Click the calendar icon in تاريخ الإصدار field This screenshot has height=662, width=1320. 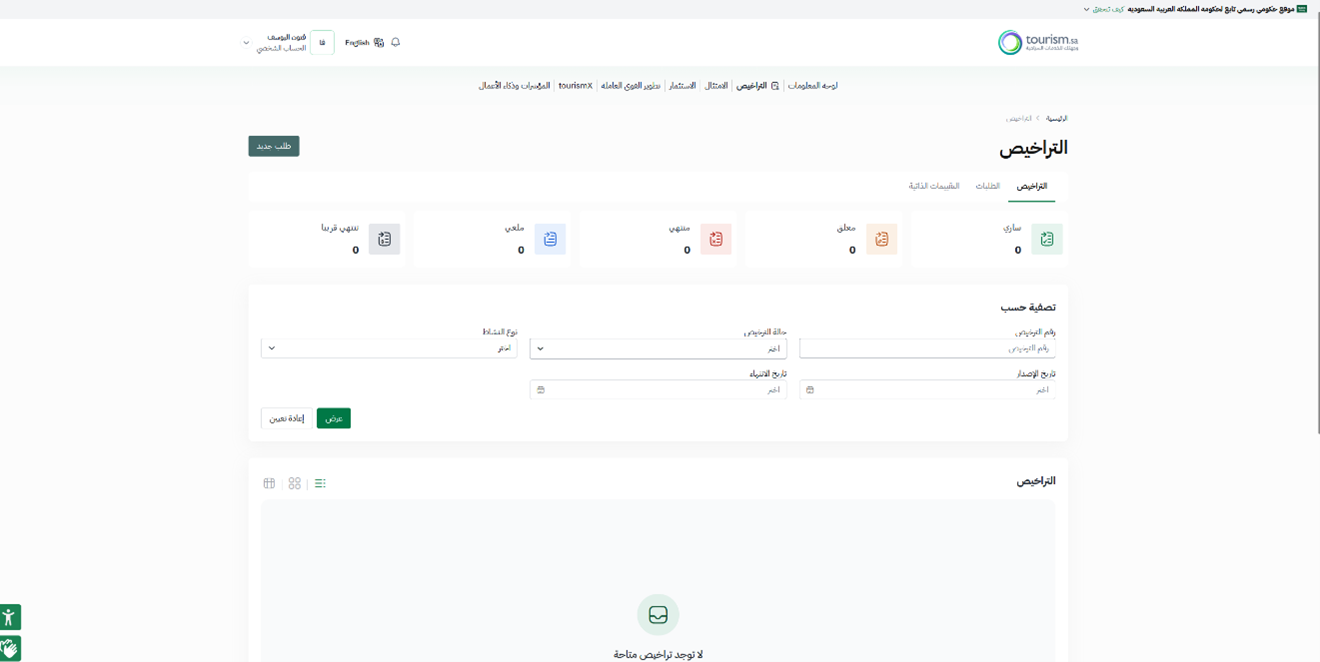[810, 390]
